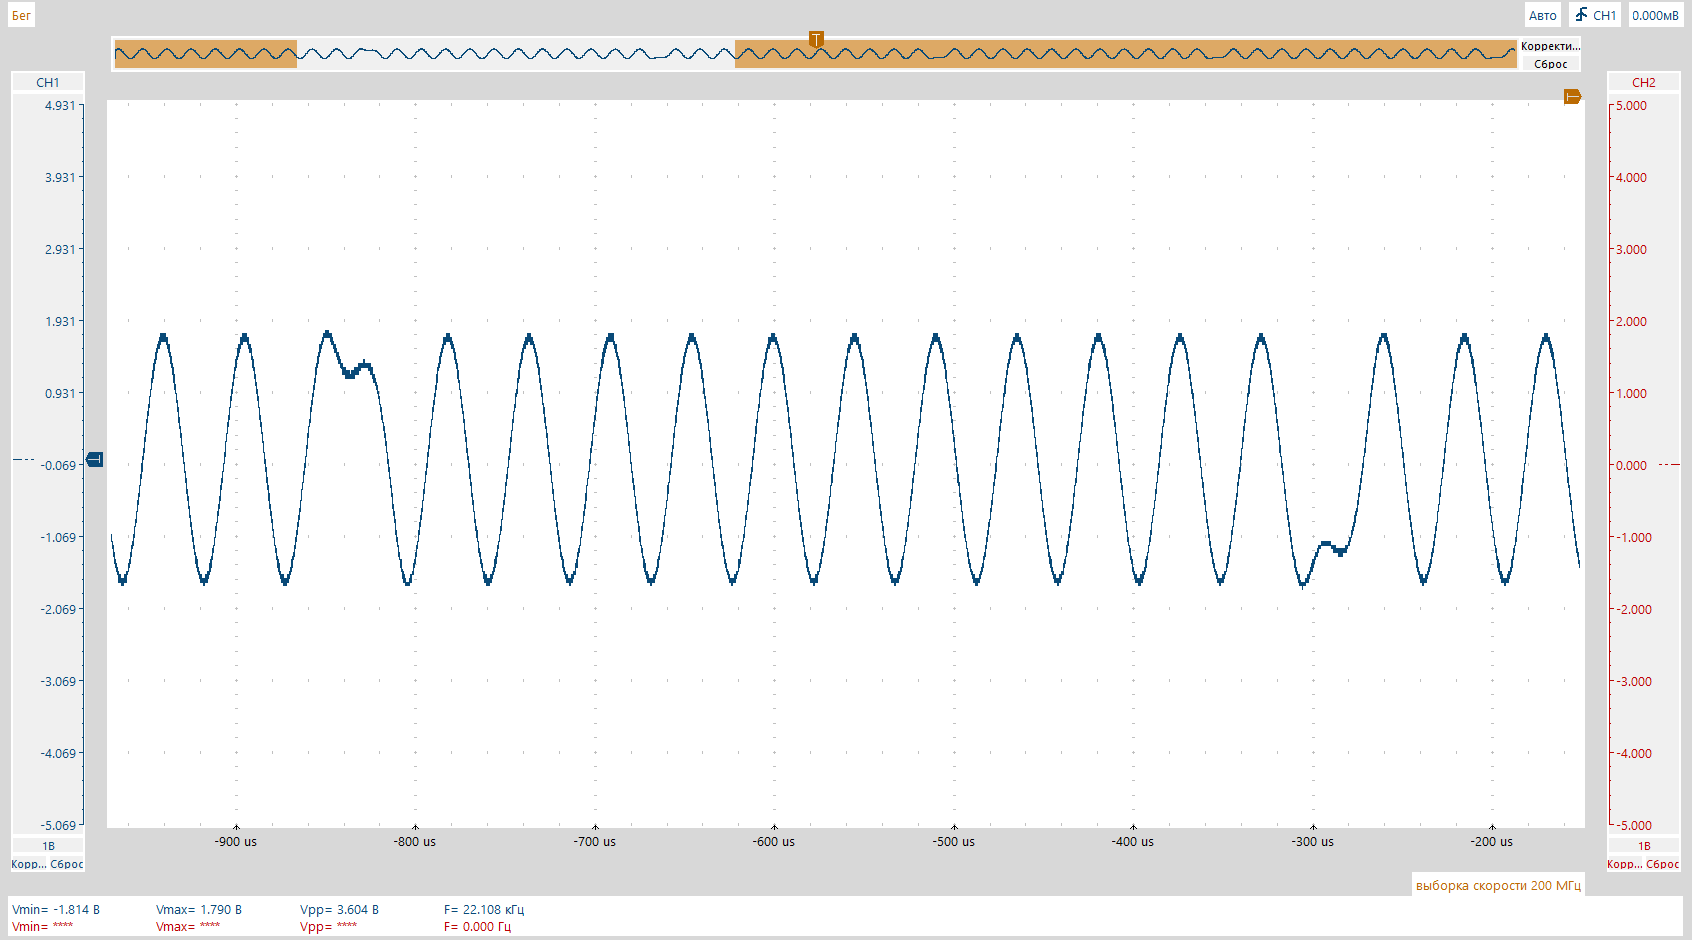Click the -5.000 value on CH2 axis
The height and width of the screenshot is (940, 1692).
1634,825
